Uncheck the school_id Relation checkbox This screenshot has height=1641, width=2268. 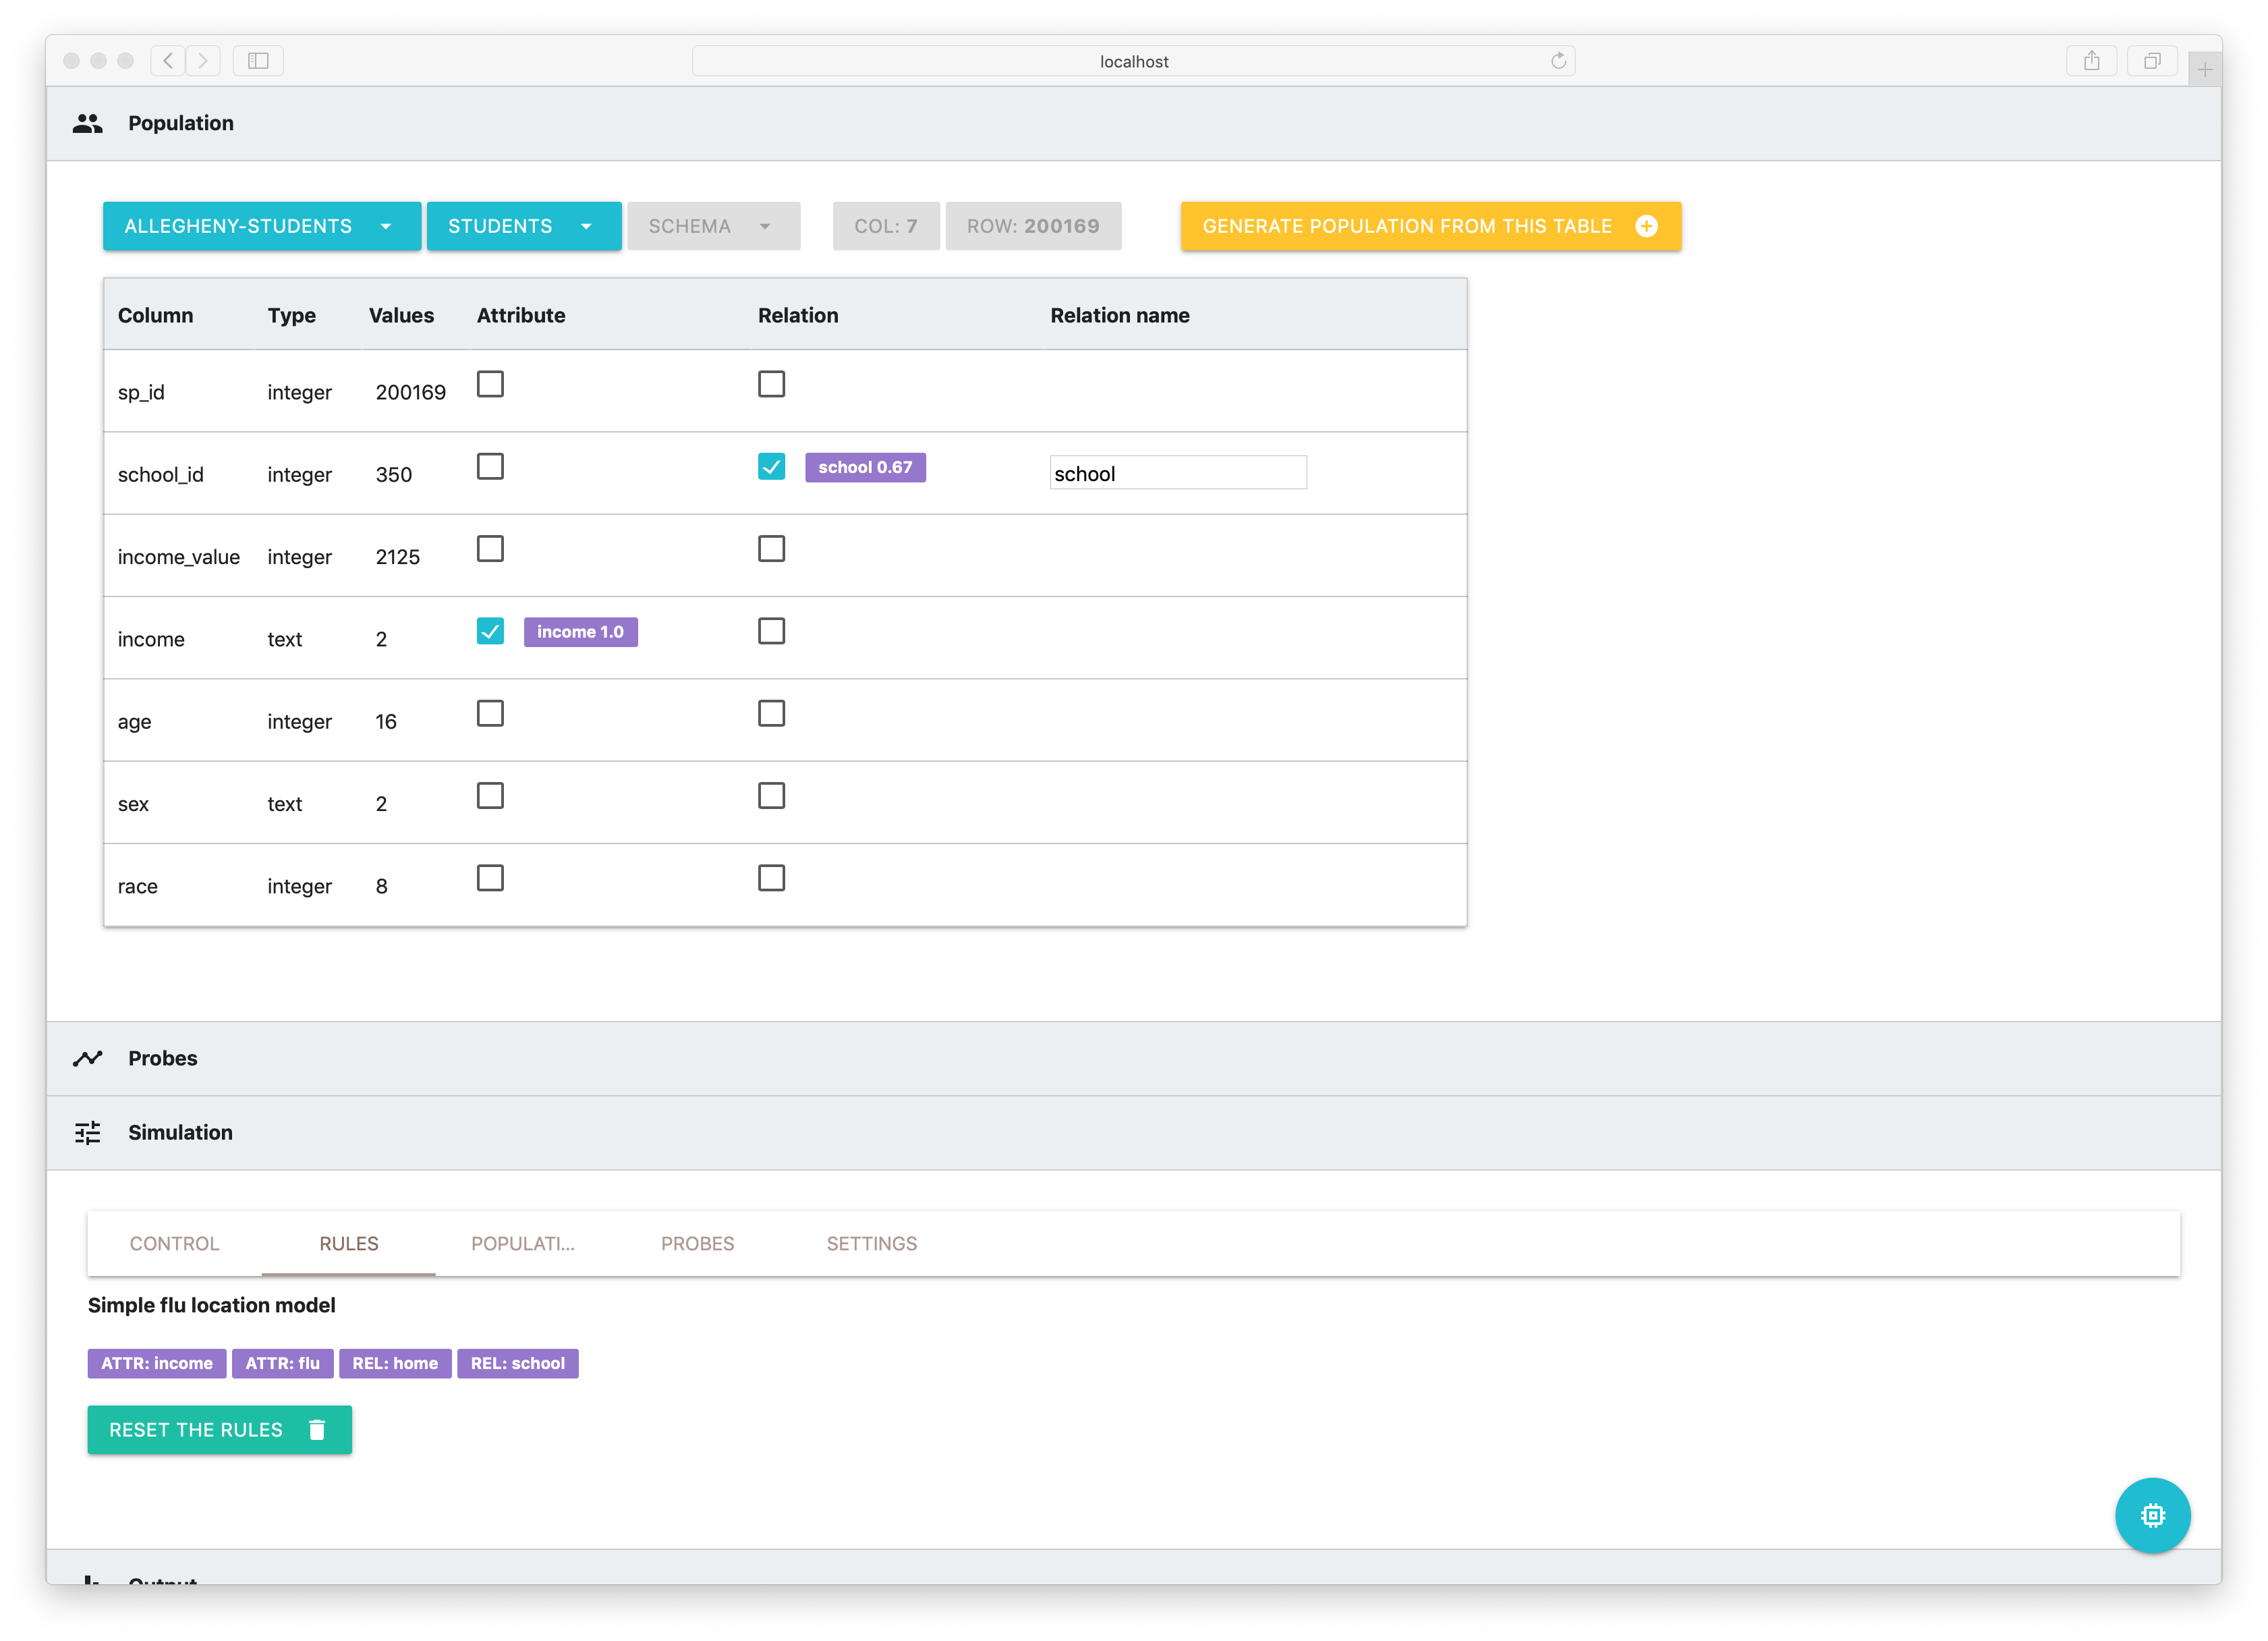pyautogui.click(x=771, y=467)
